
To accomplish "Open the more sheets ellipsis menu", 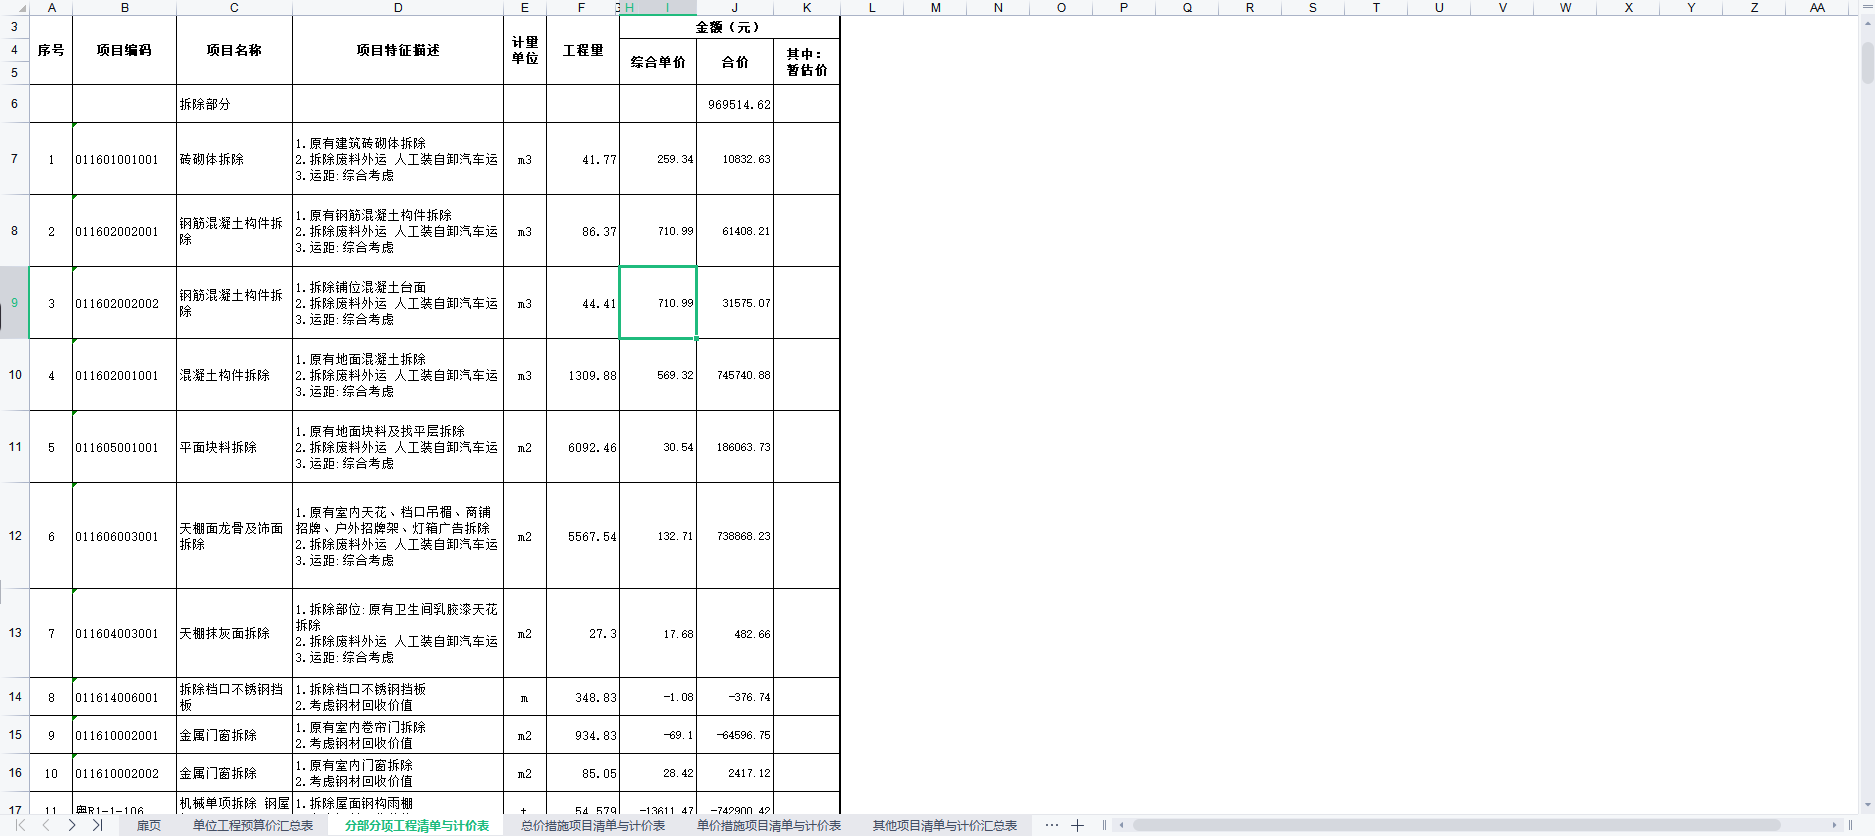I will pos(1051,825).
